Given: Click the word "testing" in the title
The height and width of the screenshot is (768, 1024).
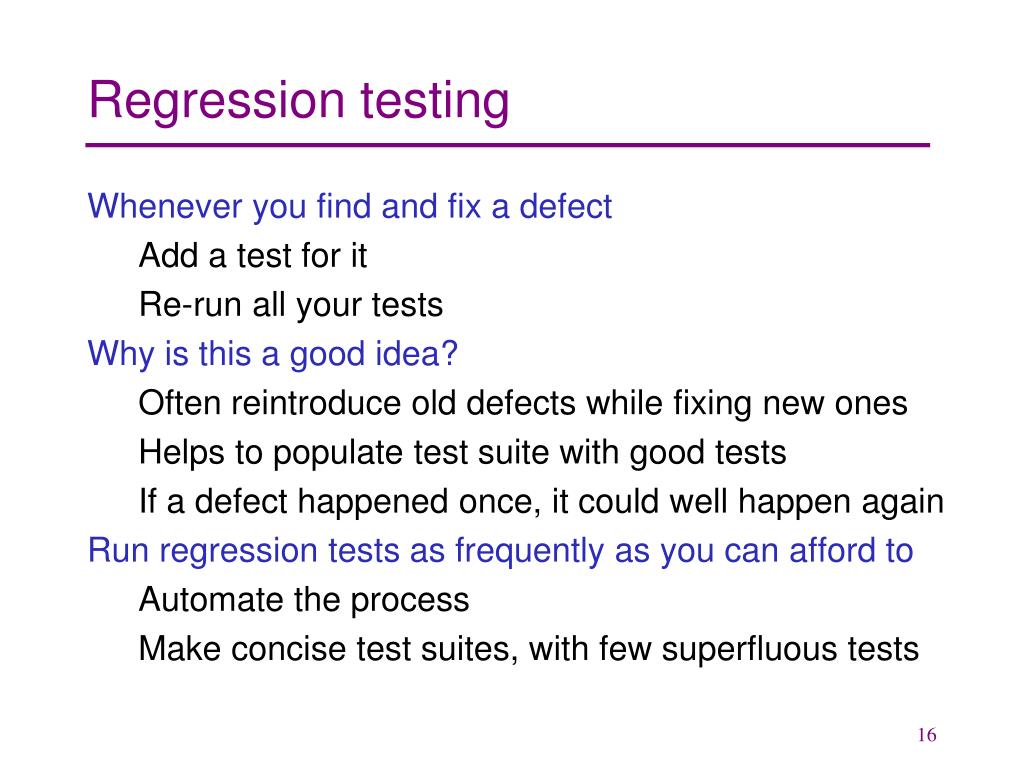Looking at the screenshot, I should tap(435, 102).
